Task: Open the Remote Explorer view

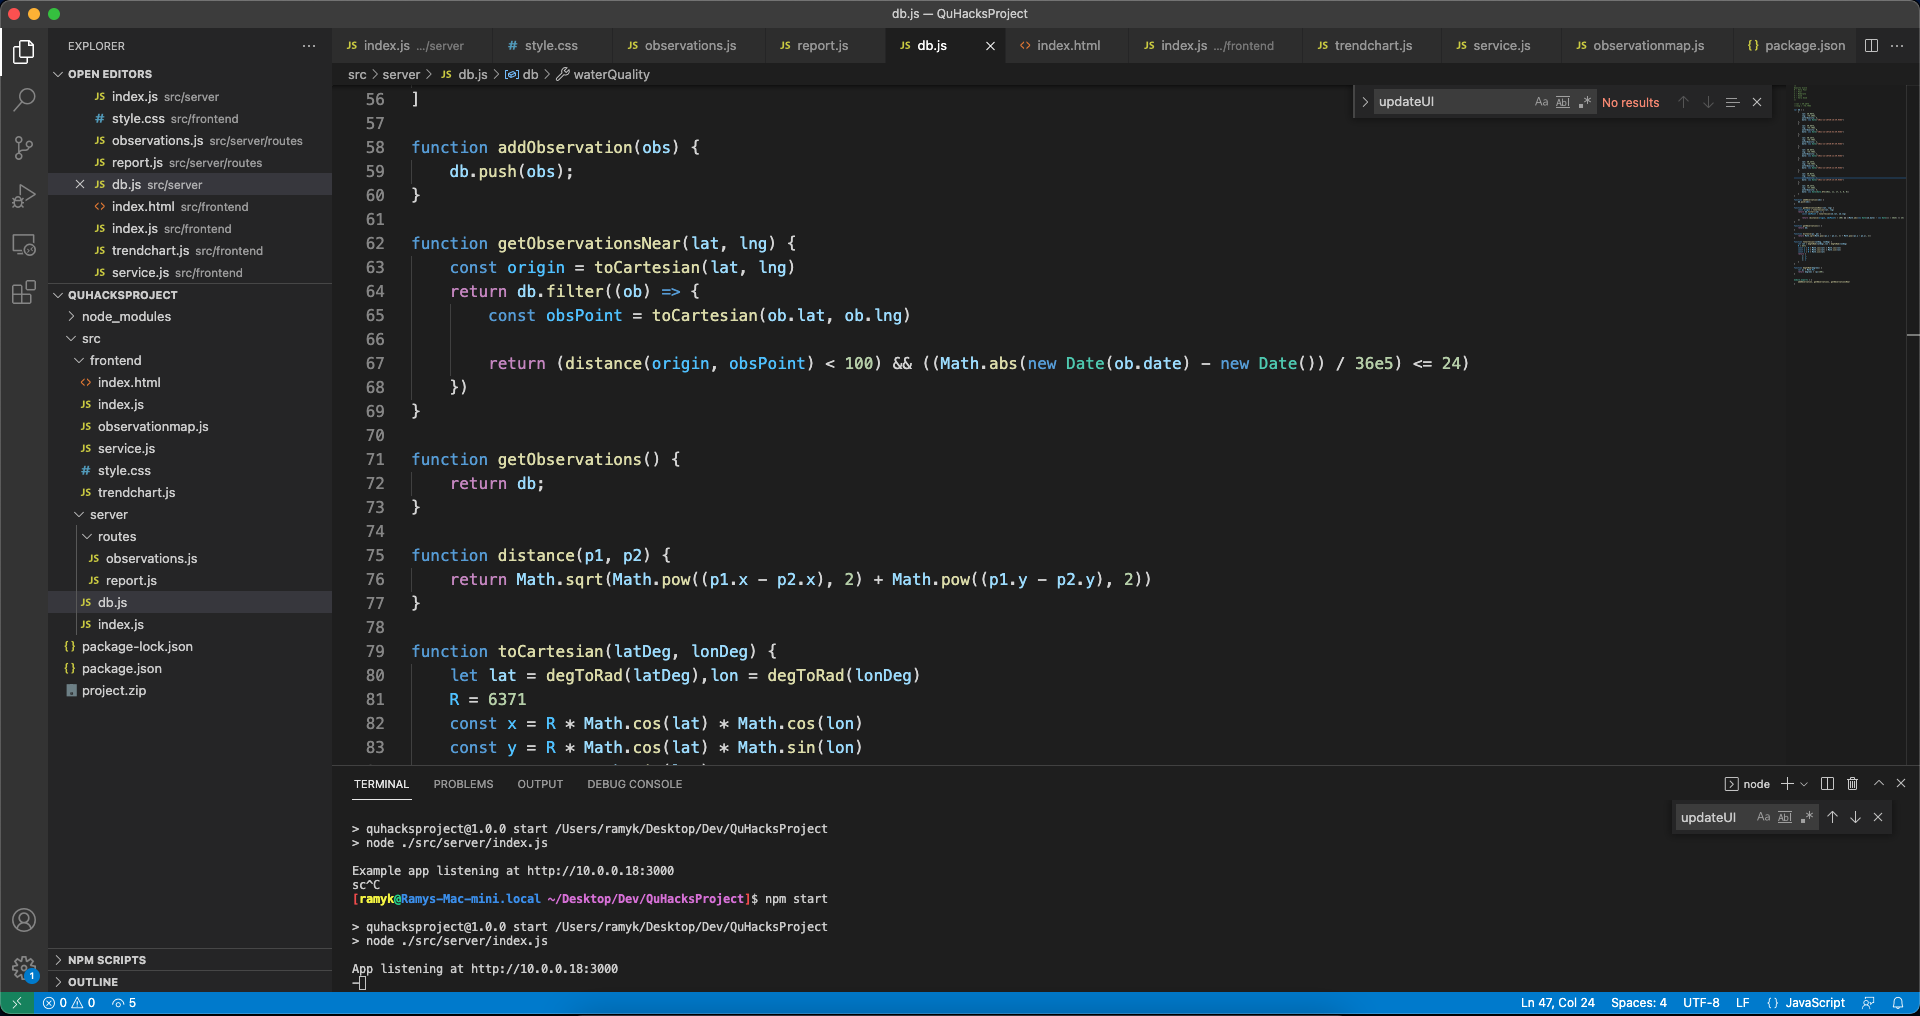Action: pyautogui.click(x=24, y=244)
